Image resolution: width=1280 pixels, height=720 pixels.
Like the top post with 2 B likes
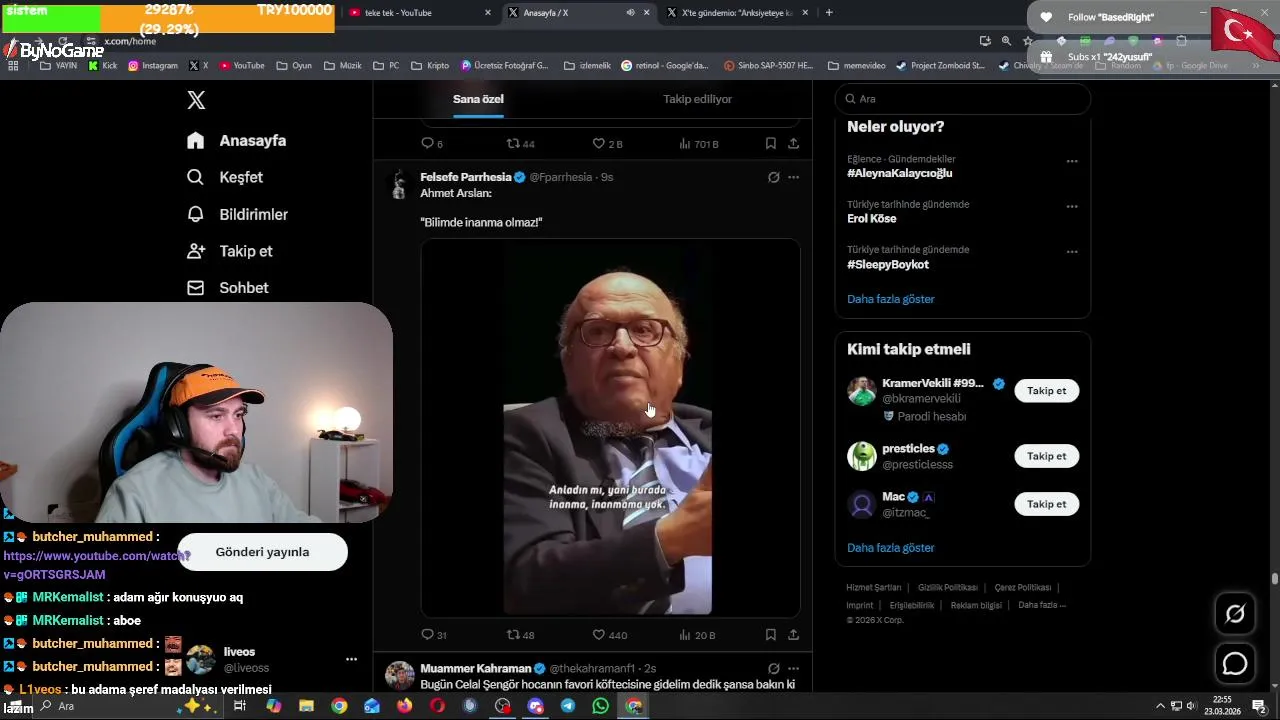point(607,144)
